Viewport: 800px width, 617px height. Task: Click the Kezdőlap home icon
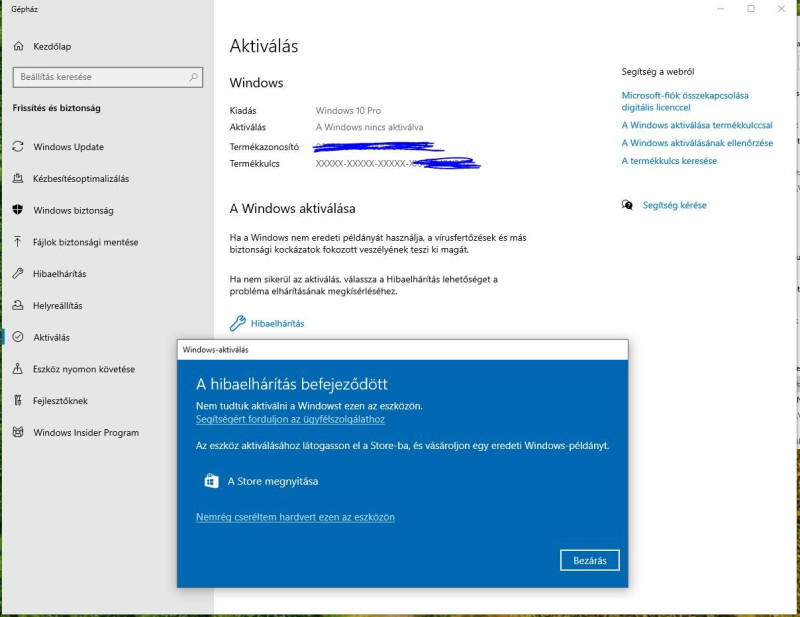(18, 46)
